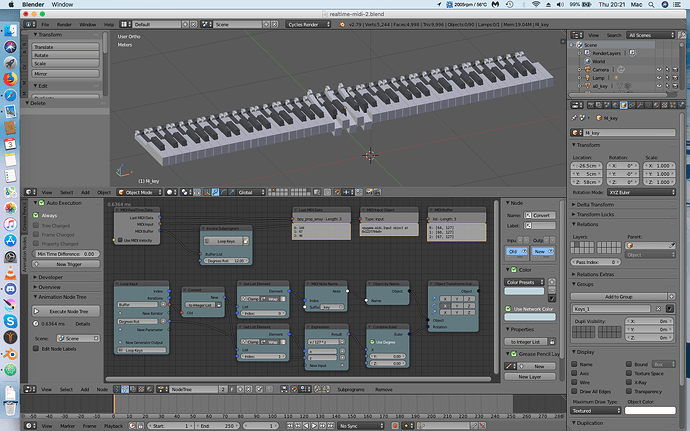Open the Render menu in top header
This screenshot has height=431, width=690.
[64, 25]
